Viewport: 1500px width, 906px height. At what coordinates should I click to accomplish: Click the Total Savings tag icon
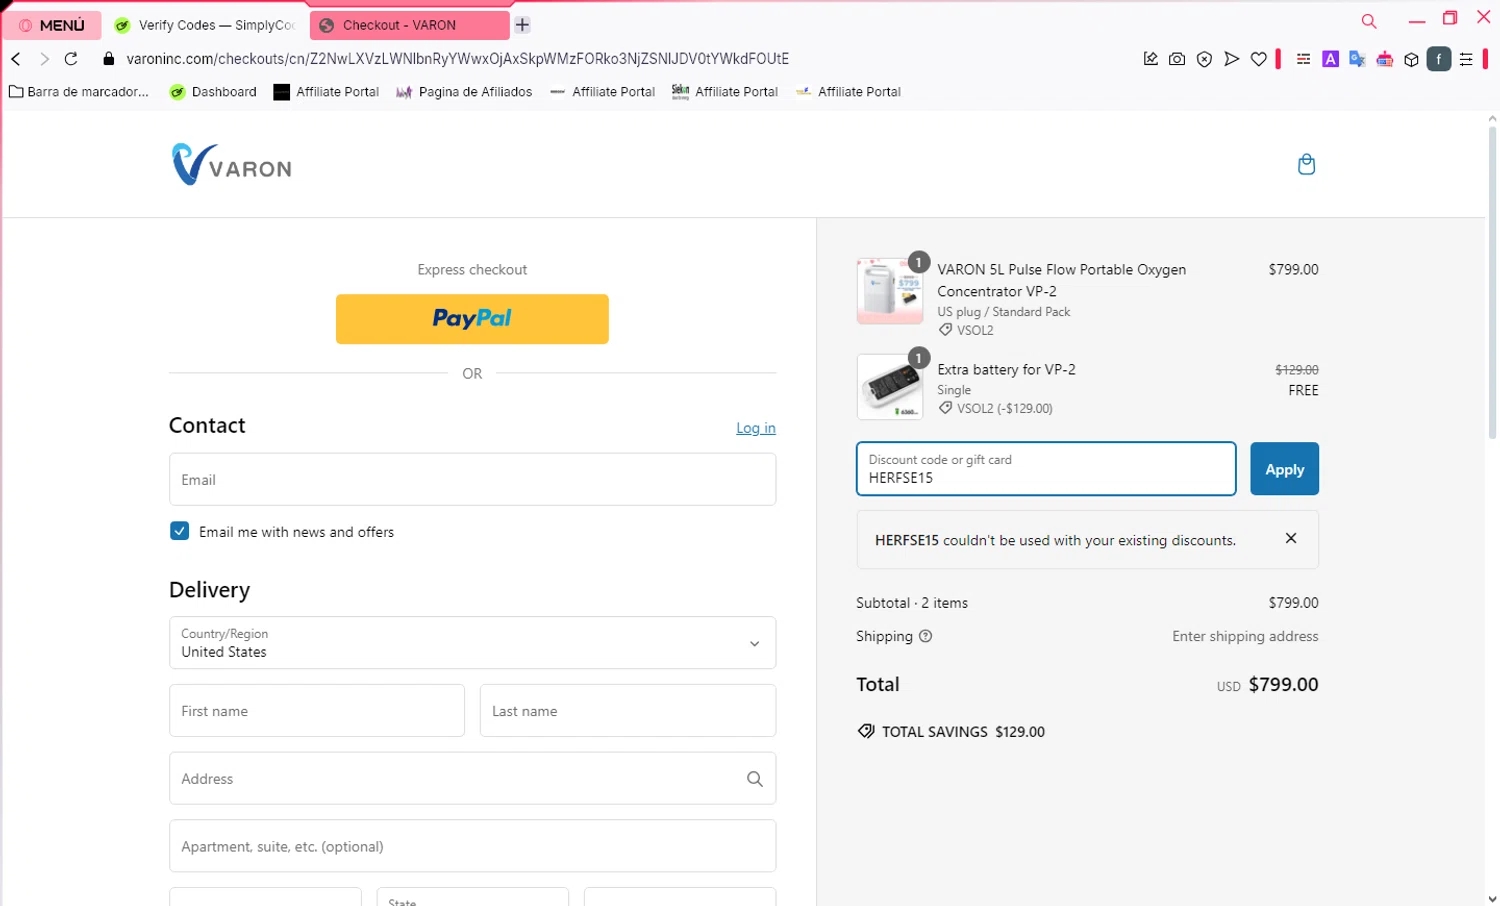coord(866,731)
